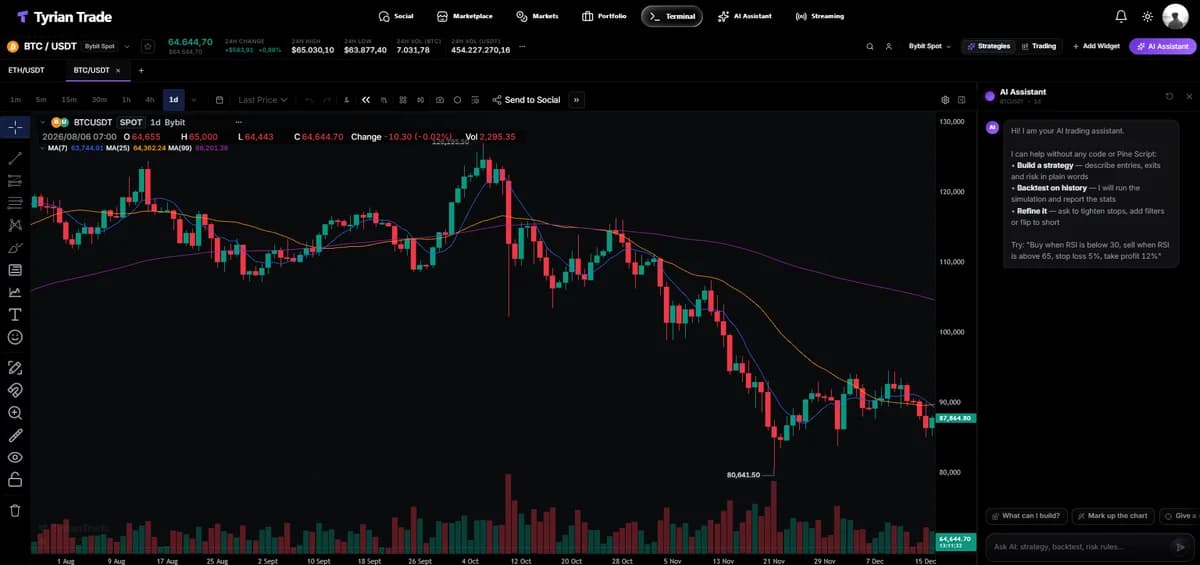This screenshot has width=1200, height=565.
Task: Select the 15m timeframe
Action: (x=69, y=100)
